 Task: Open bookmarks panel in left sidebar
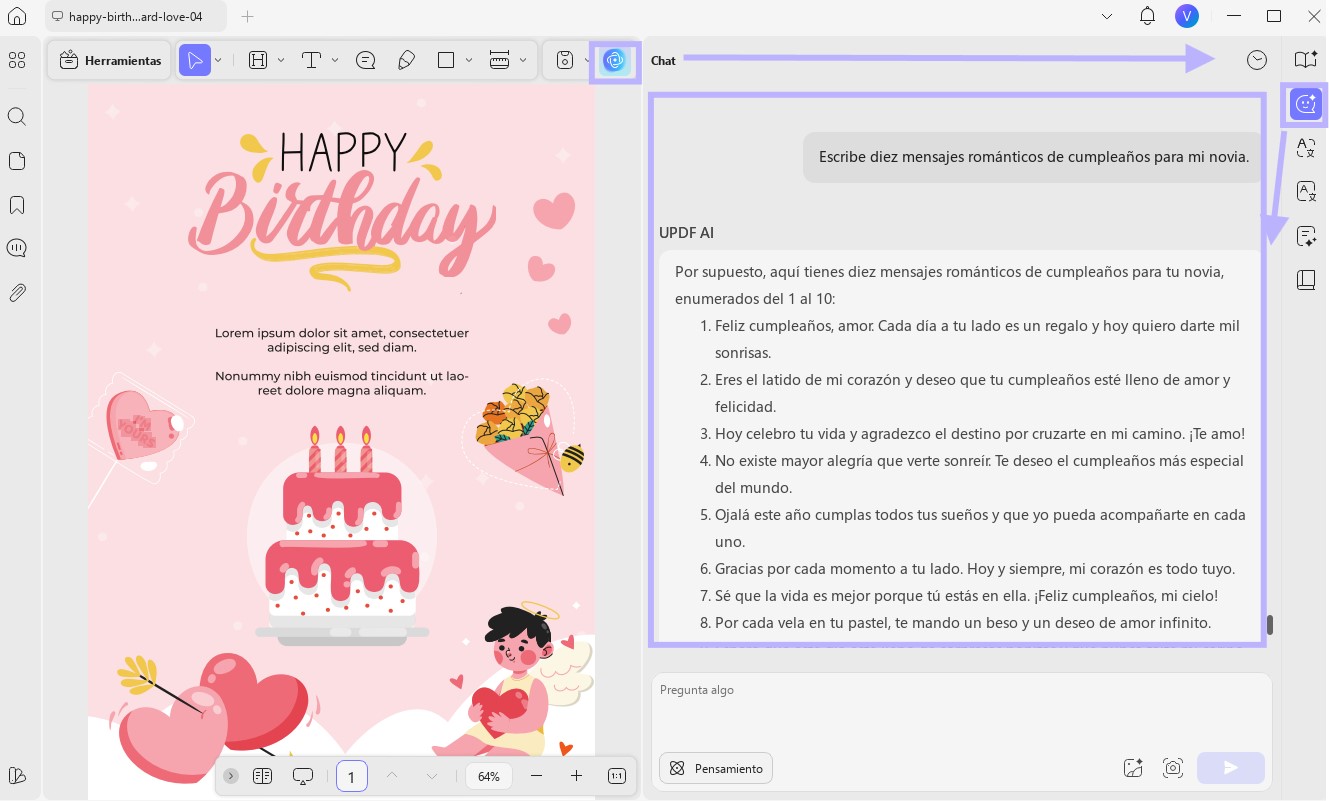pos(16,205)
